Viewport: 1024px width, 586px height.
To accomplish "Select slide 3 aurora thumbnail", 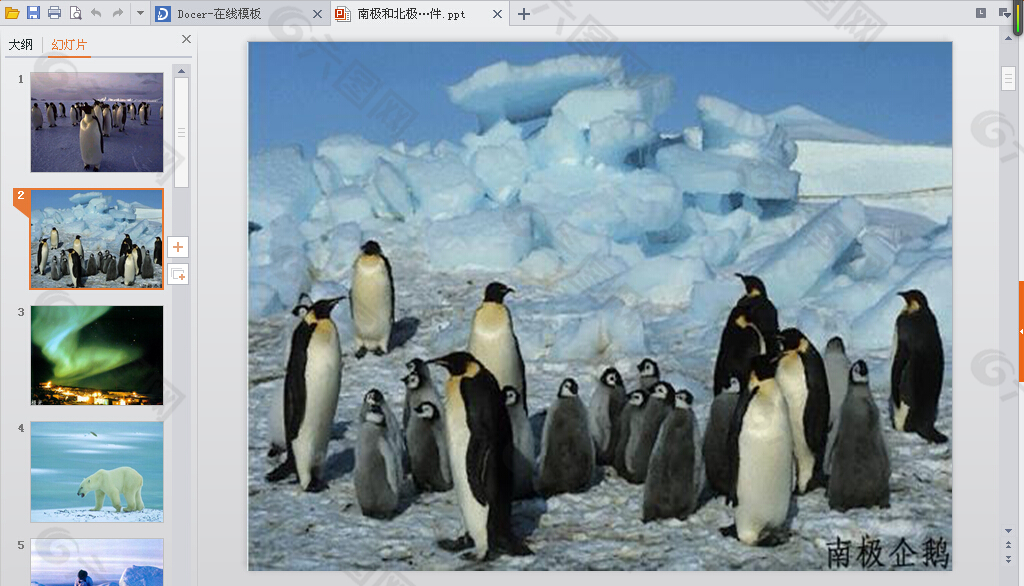I will coord(97,355).
